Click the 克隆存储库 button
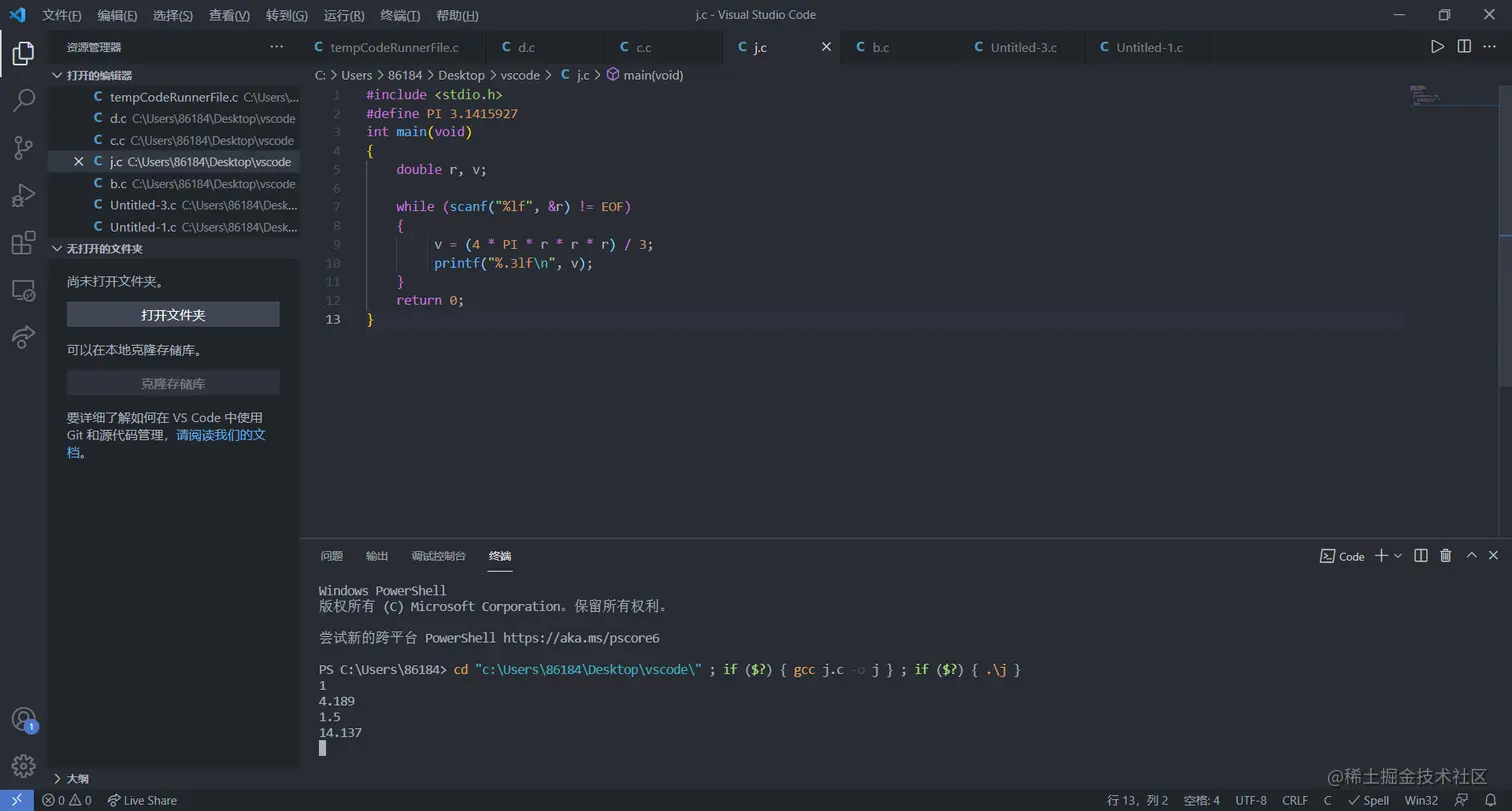This screenshot has width=1512, height=811. [x=173, y=384]
